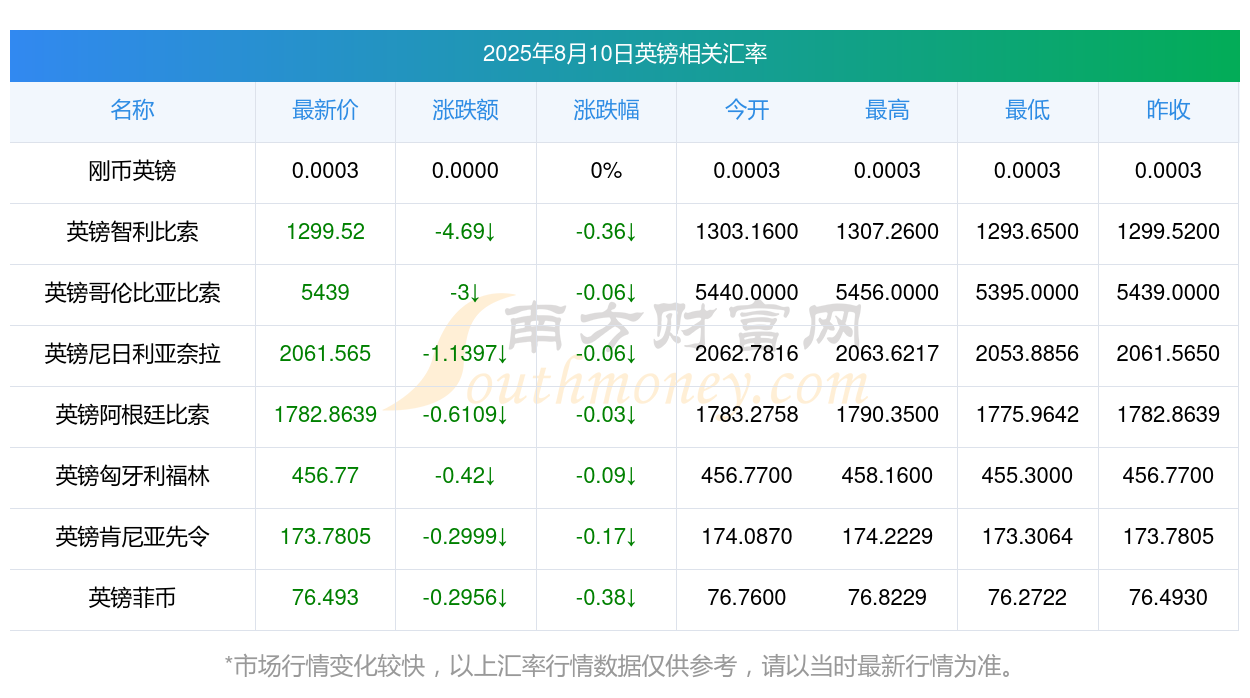Click percent change -0.03↓
1250x698 pixels.
pyautogui.click(x=606, y=415)
